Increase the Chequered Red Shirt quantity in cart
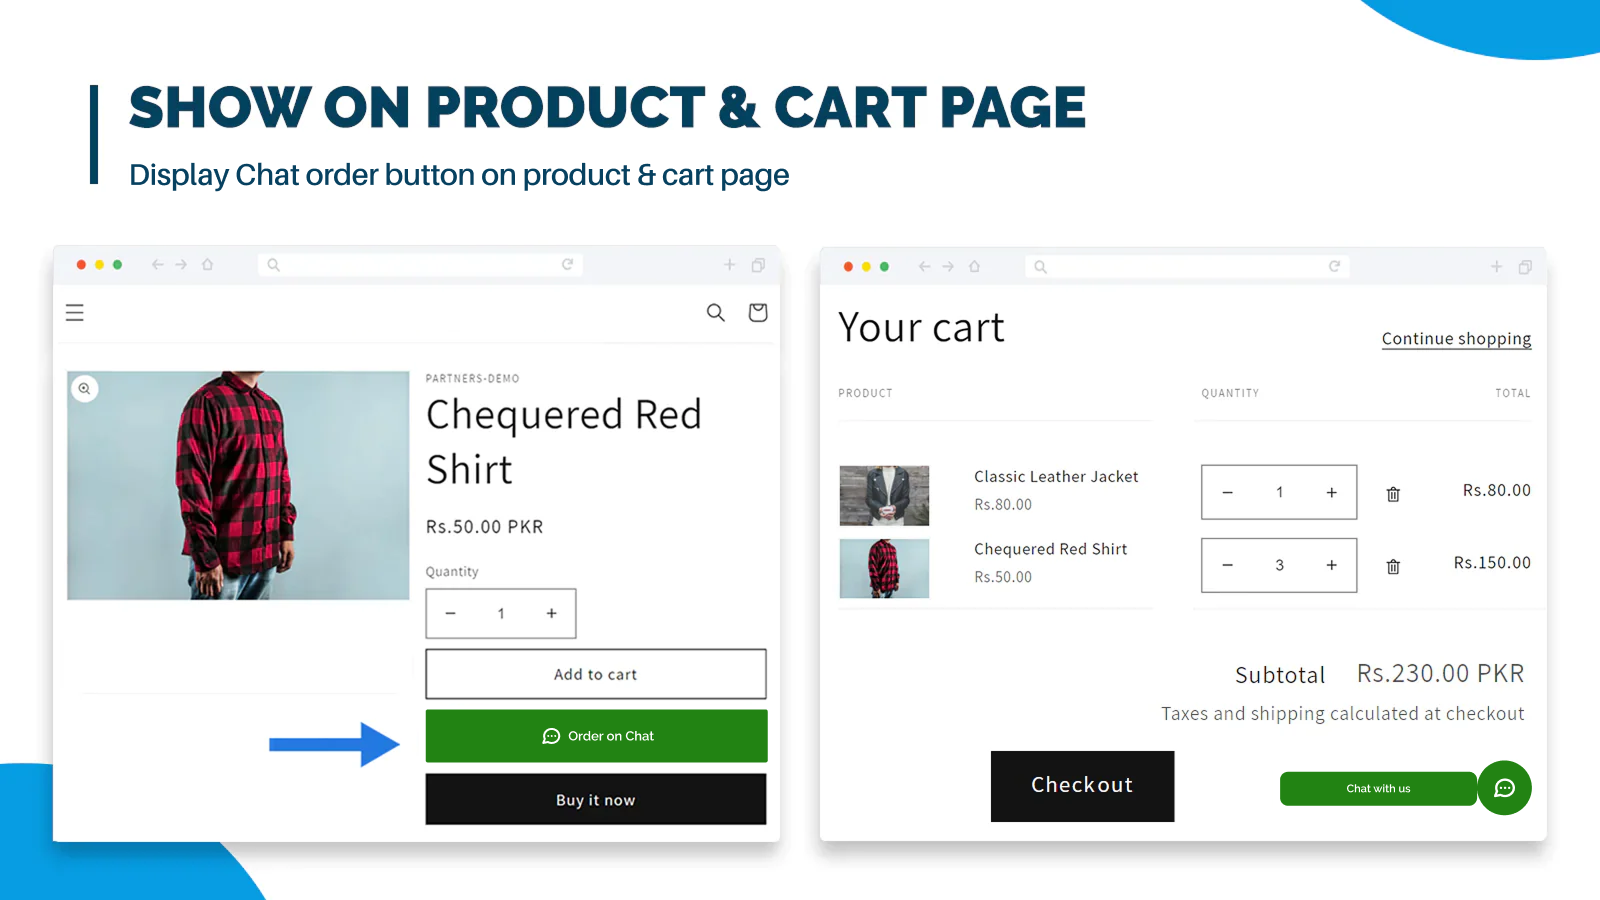 click(1331, 565)
